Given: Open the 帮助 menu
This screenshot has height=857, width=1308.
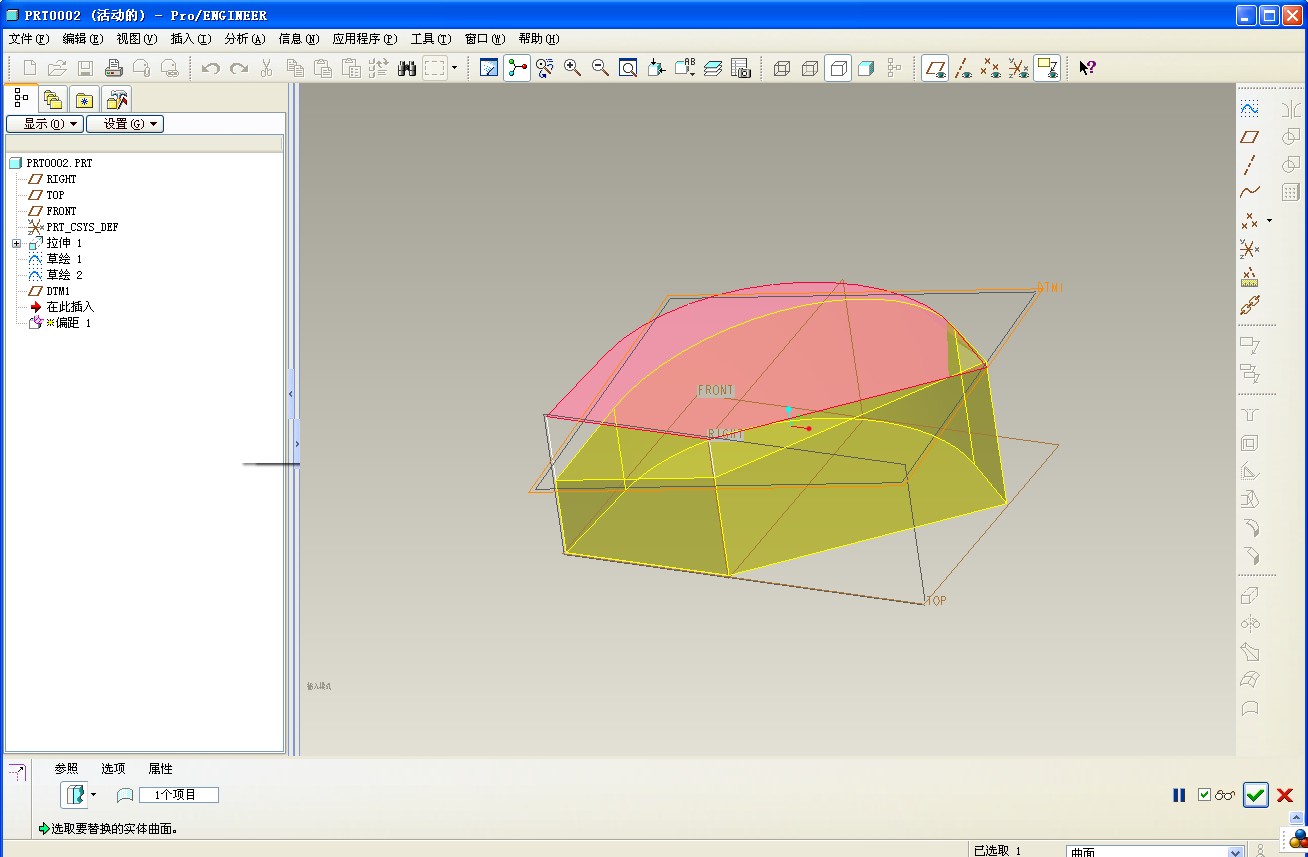Looking at the screenshot, I should (x=539, y=39).
